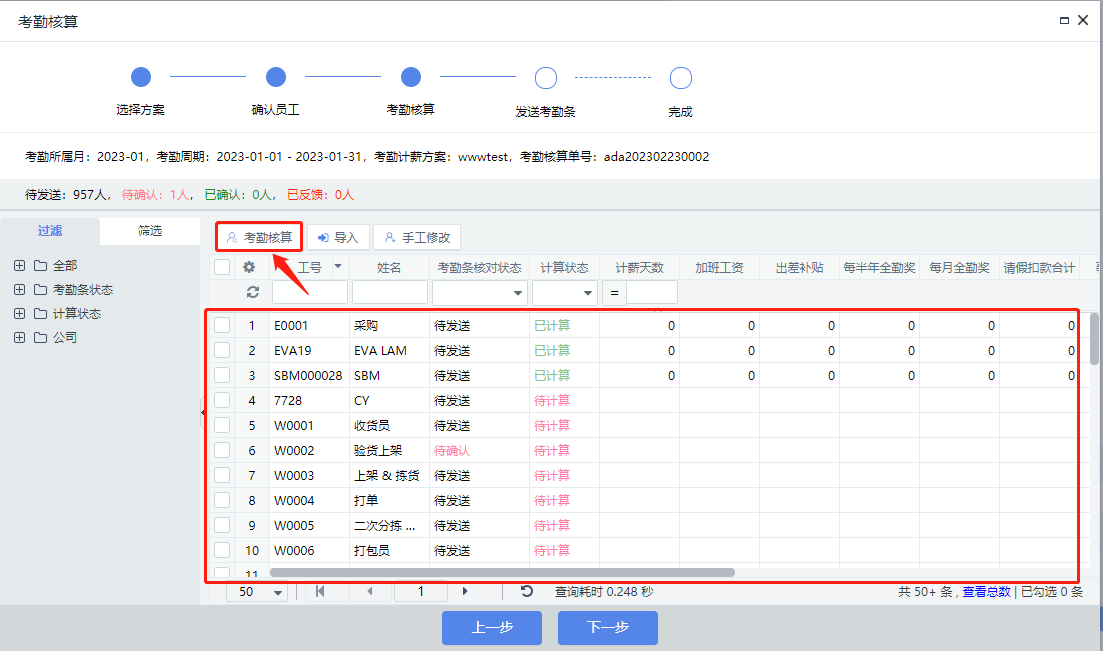The height and width of the screenshot is (651, 1103).
Task: Expand the 公司 tree node
Action: 20,337
